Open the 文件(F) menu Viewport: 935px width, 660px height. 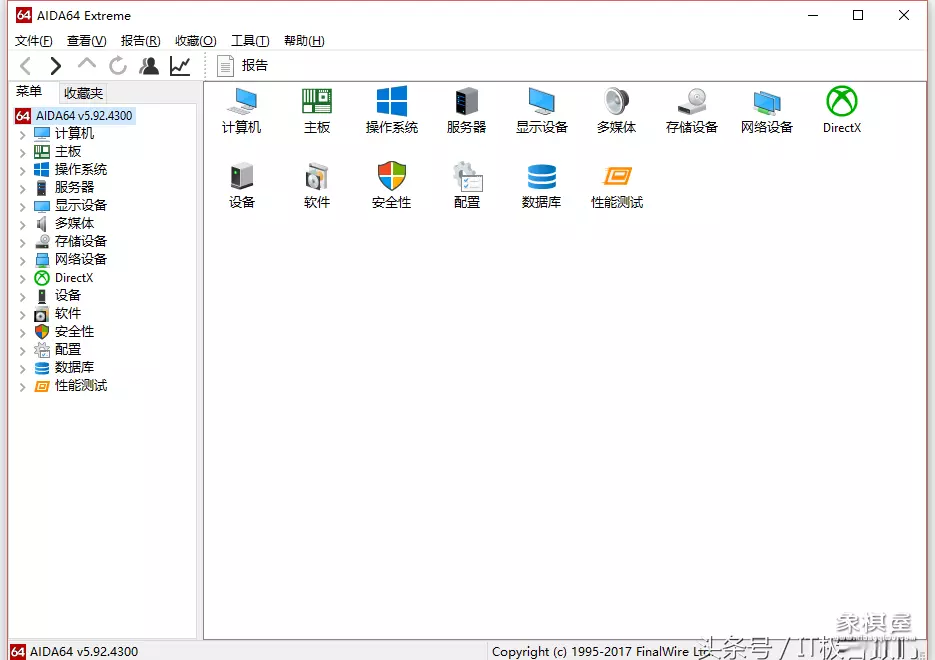[33, 41]
